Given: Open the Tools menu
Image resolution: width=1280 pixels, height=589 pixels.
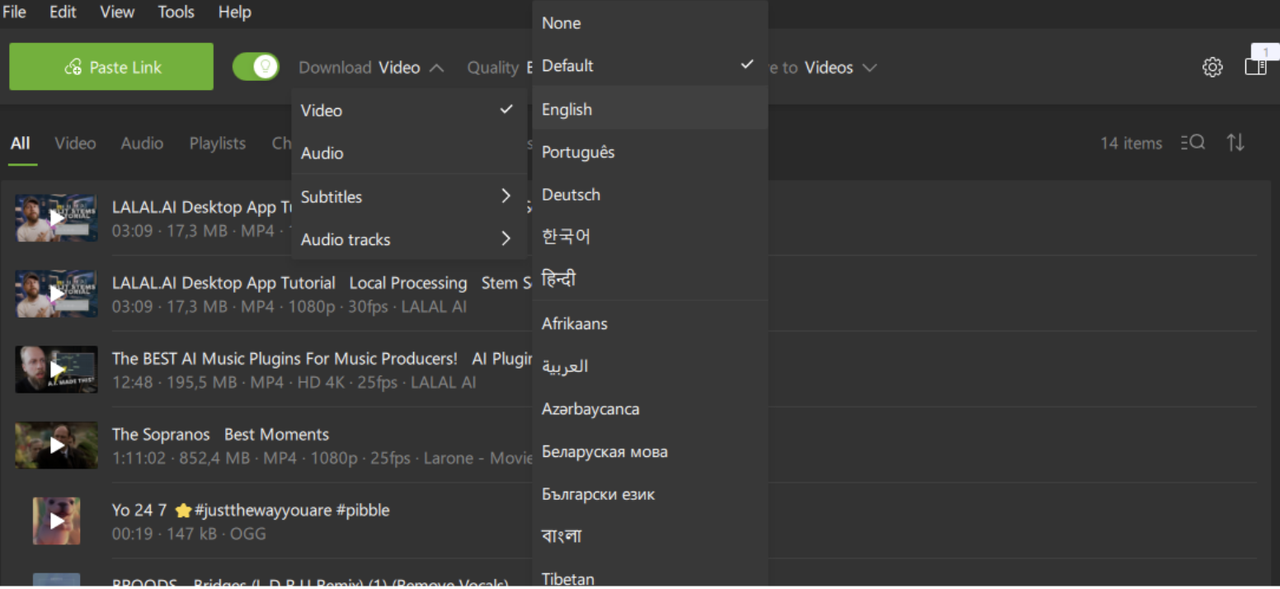Looking at the screenshot, I should pyautogui.click(x=176, y=12).
